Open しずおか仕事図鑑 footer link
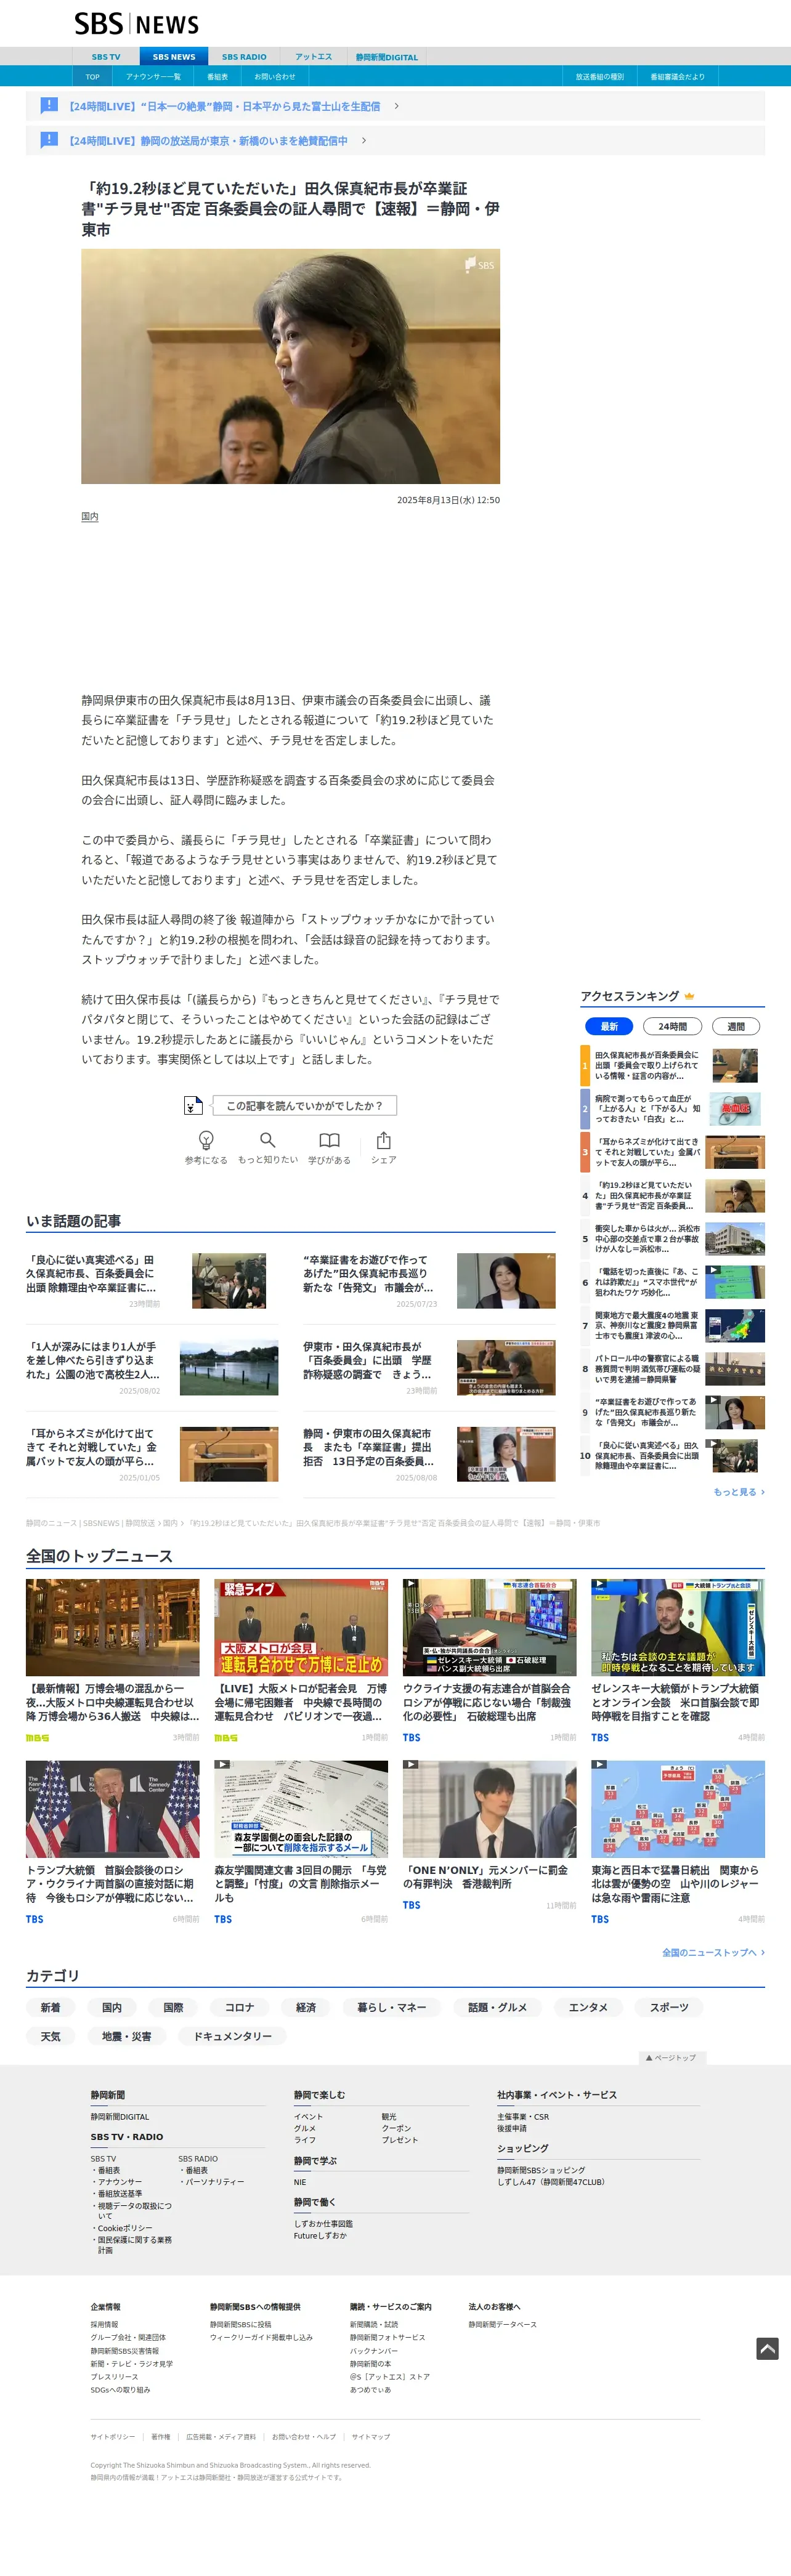 323,2223
